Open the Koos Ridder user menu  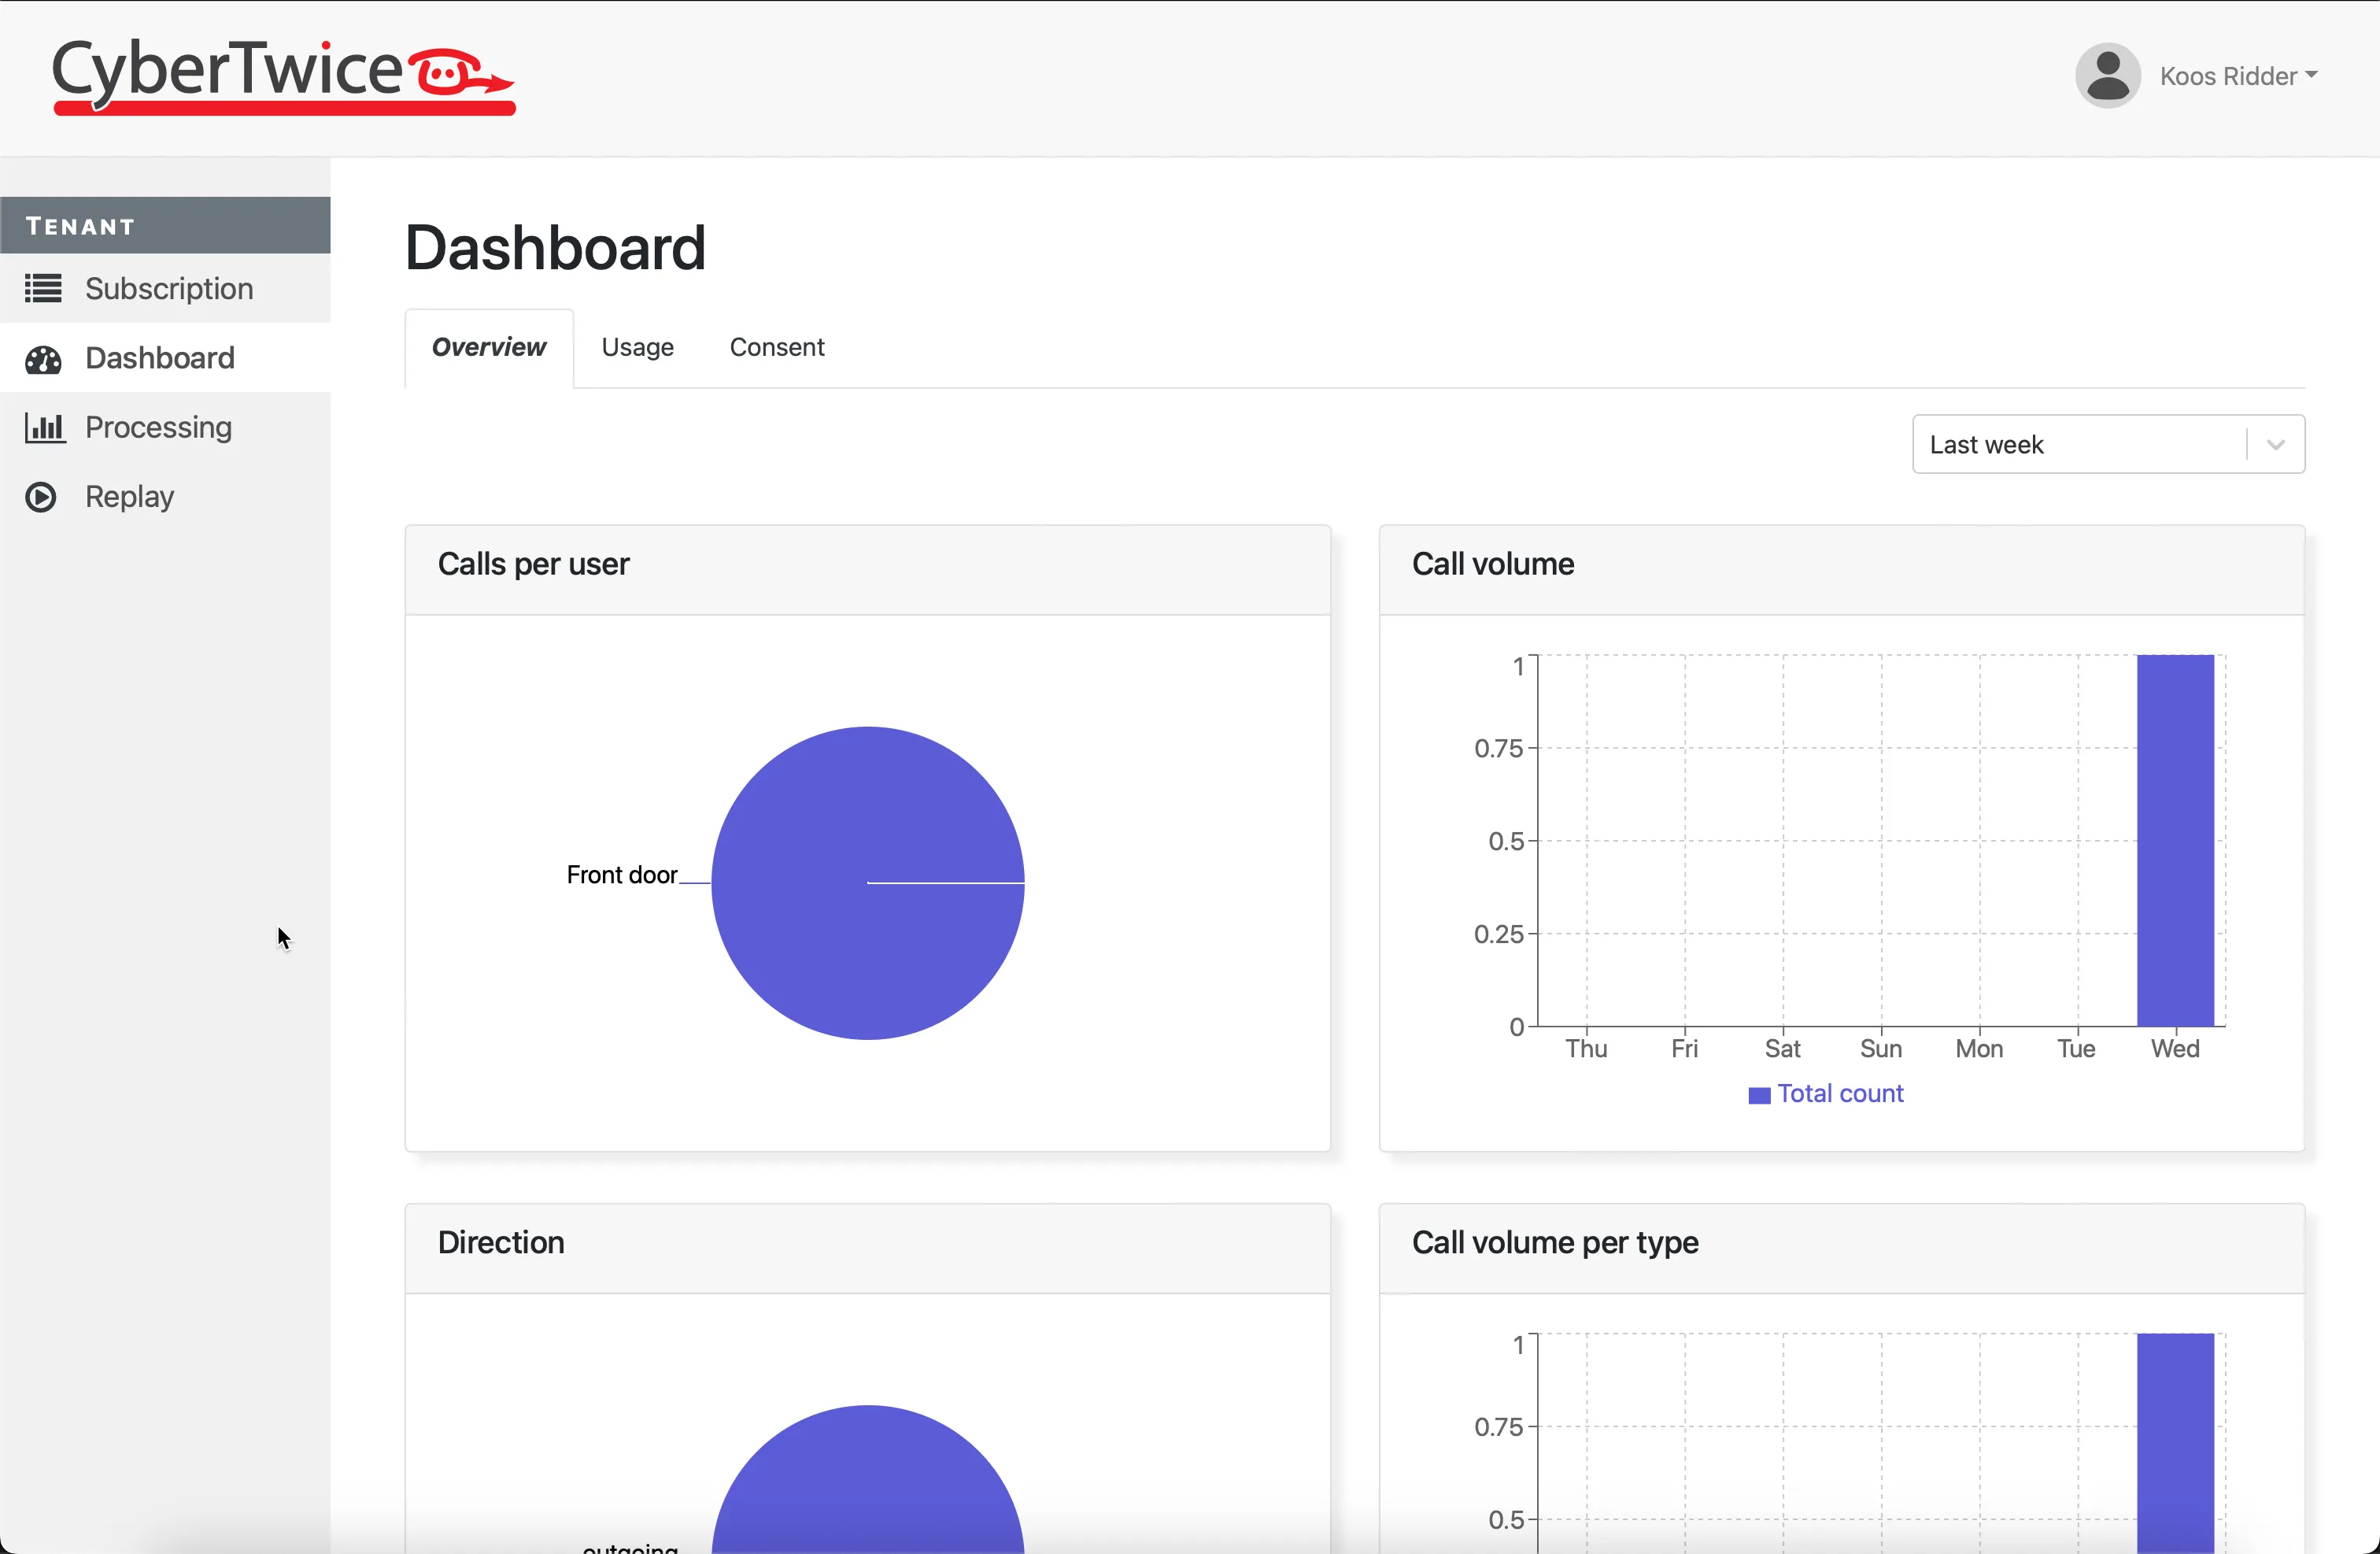pyautogui.click(x=2238, y=76)
